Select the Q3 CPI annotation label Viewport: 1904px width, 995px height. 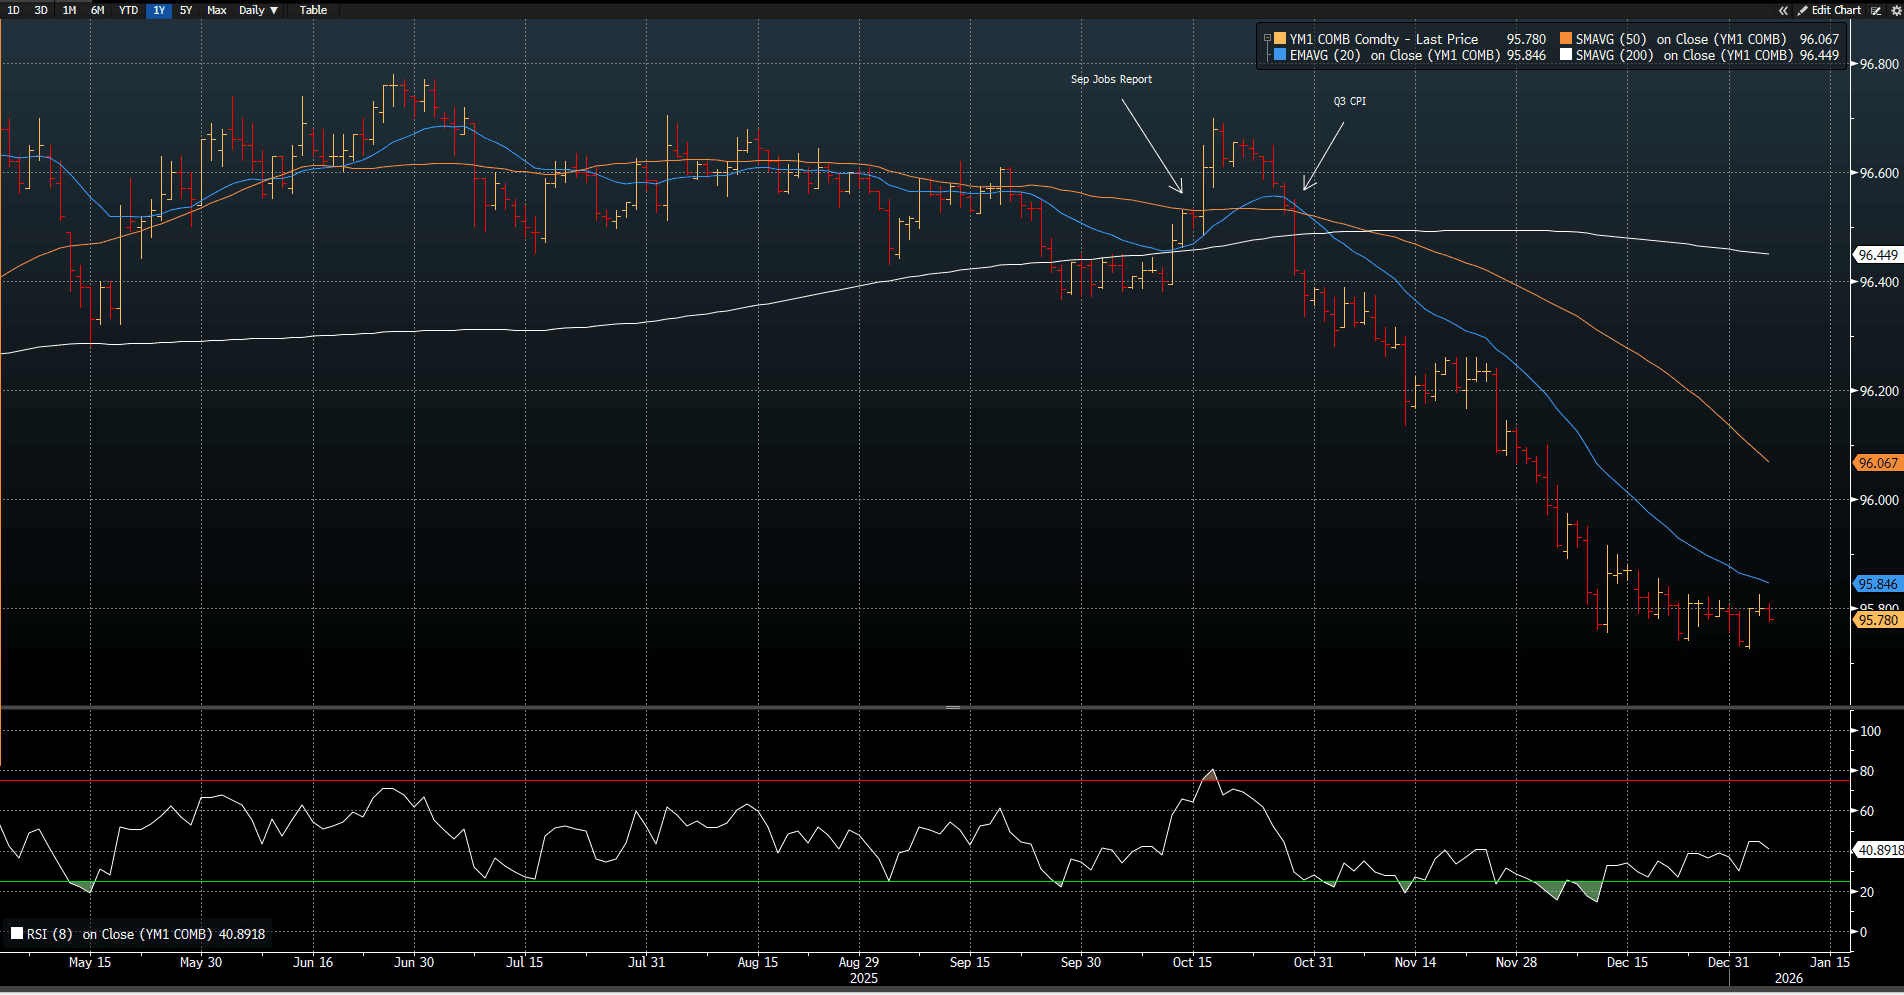point(1349,101)
